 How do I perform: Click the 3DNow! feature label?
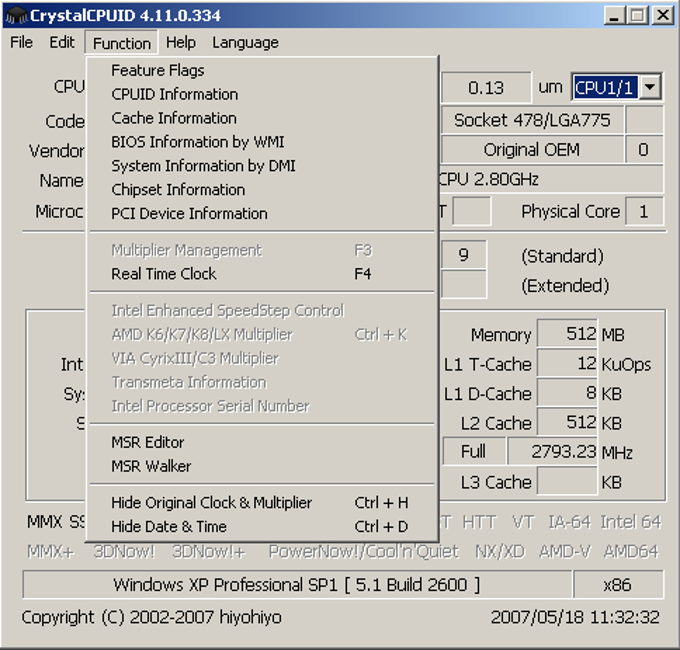pos(124,552)
